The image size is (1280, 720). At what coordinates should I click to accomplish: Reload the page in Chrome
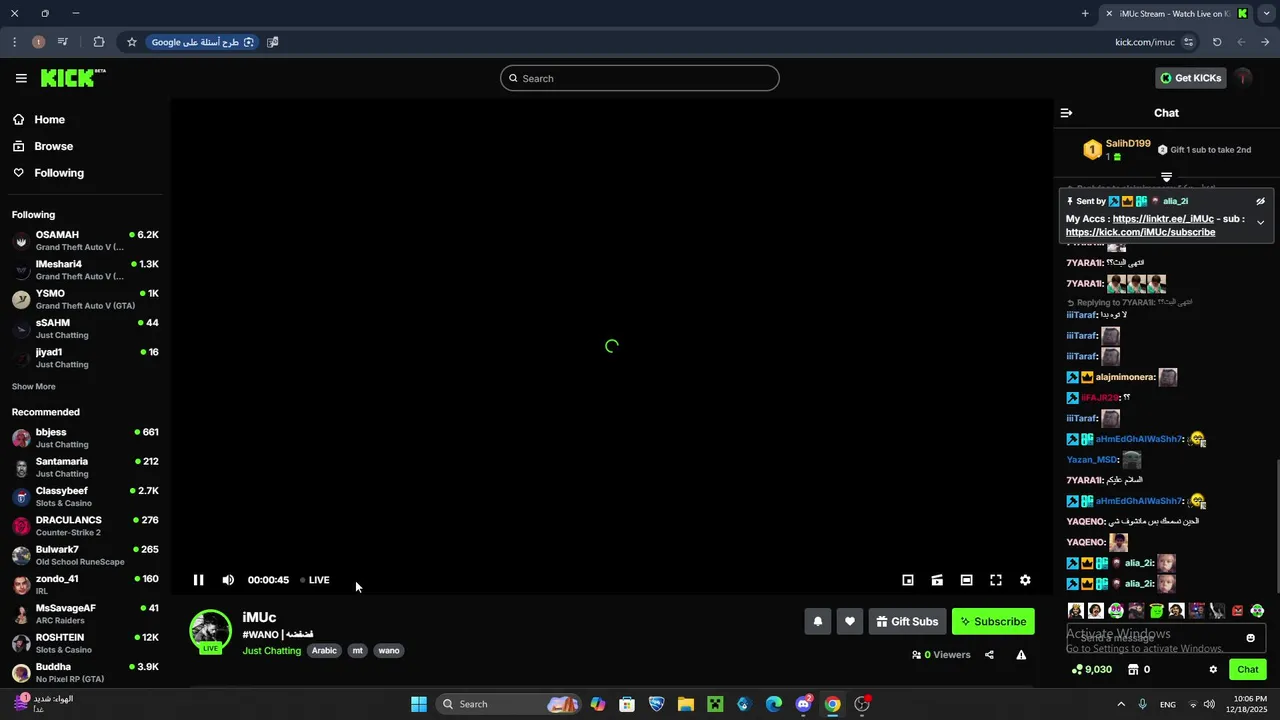(x=1217, y=42)
